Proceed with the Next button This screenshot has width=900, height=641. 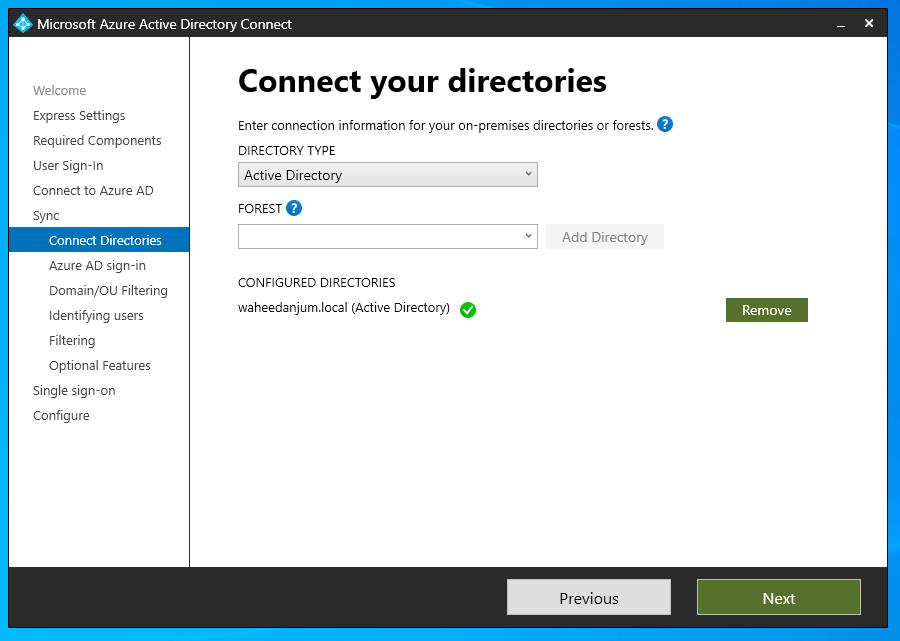point(778,597)
